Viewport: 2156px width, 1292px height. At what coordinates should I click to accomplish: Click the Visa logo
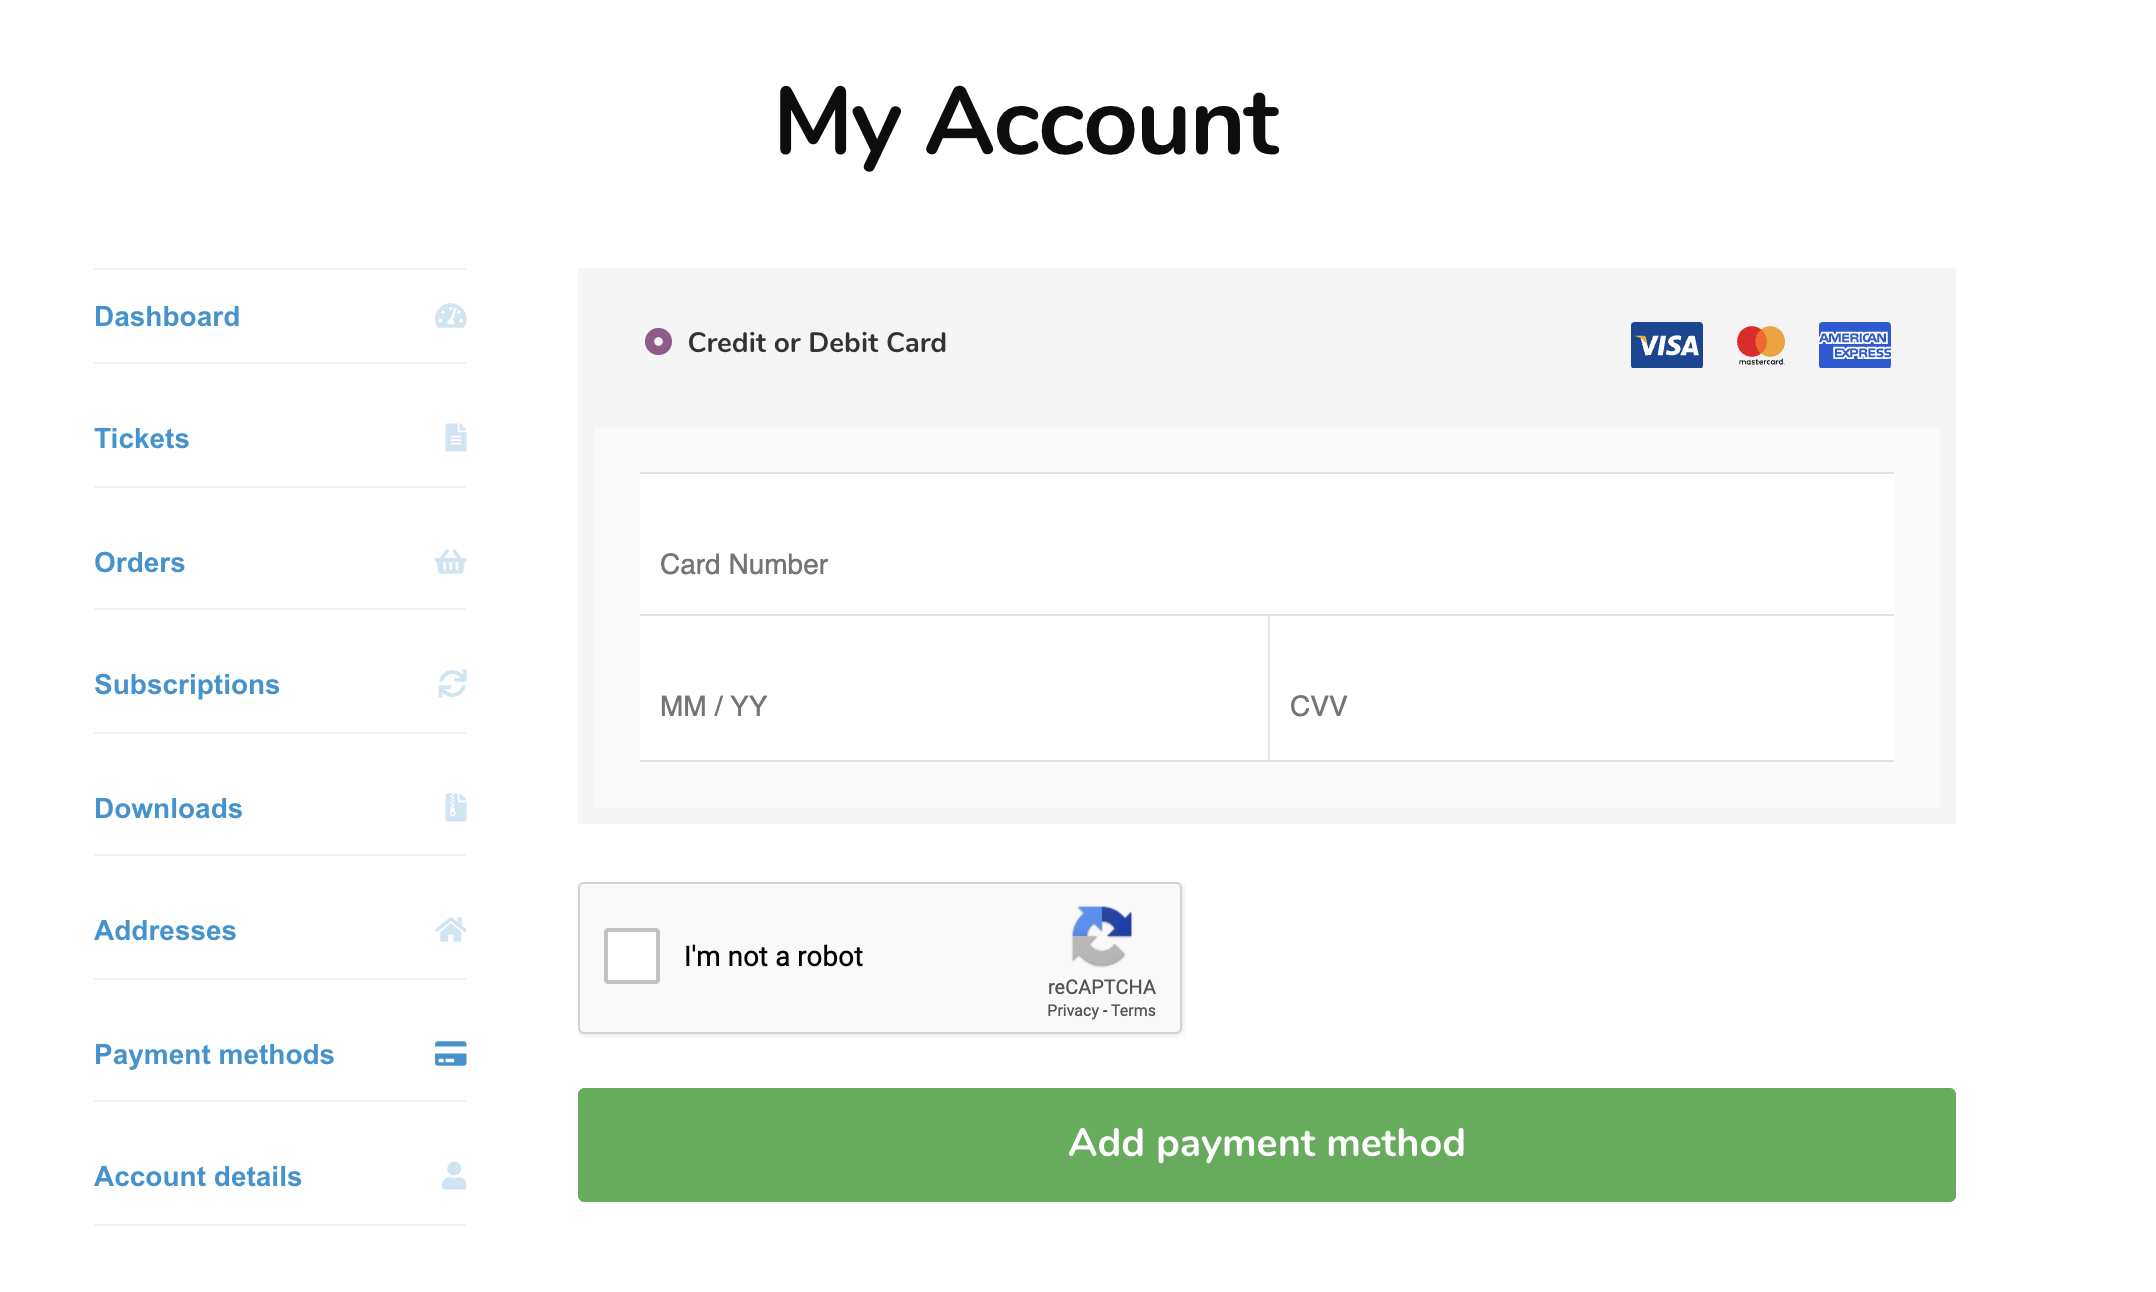[1666, 344]
